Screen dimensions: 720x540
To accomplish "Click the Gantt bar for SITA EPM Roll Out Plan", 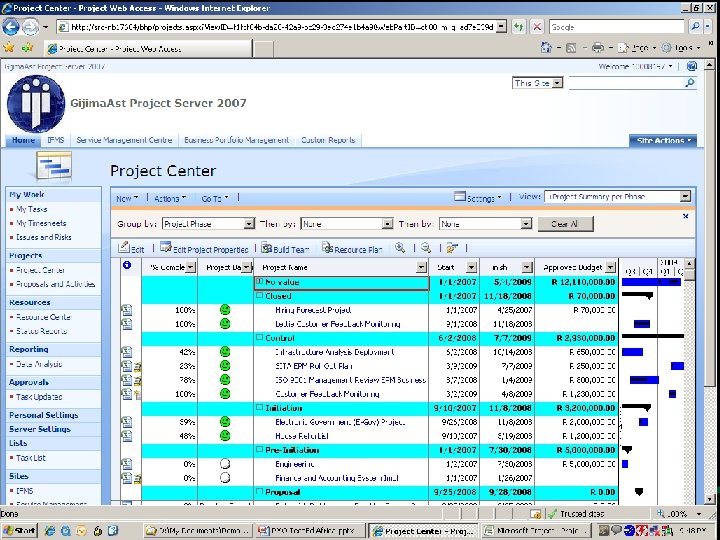I will pyautogui.click(x=677, y=366).
